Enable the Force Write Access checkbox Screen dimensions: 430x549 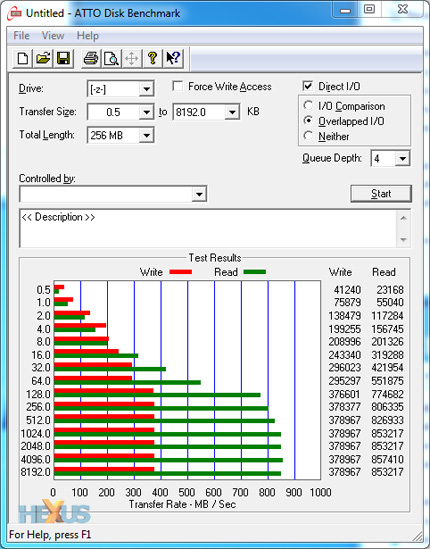point(178,86)
